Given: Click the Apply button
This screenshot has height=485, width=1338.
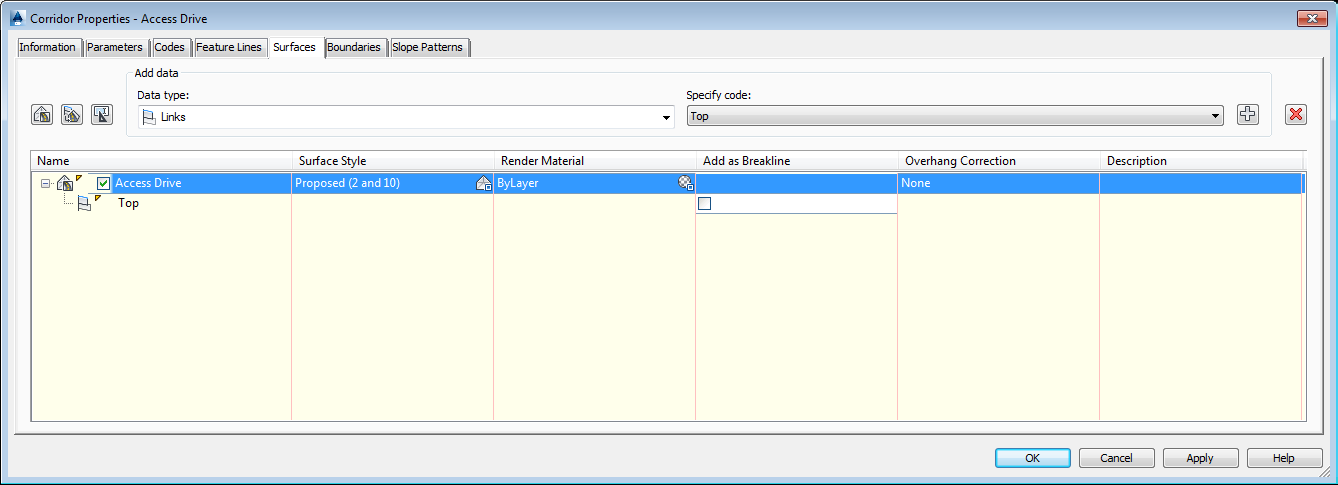Looking at the screenshot, I should point(1200,458).
